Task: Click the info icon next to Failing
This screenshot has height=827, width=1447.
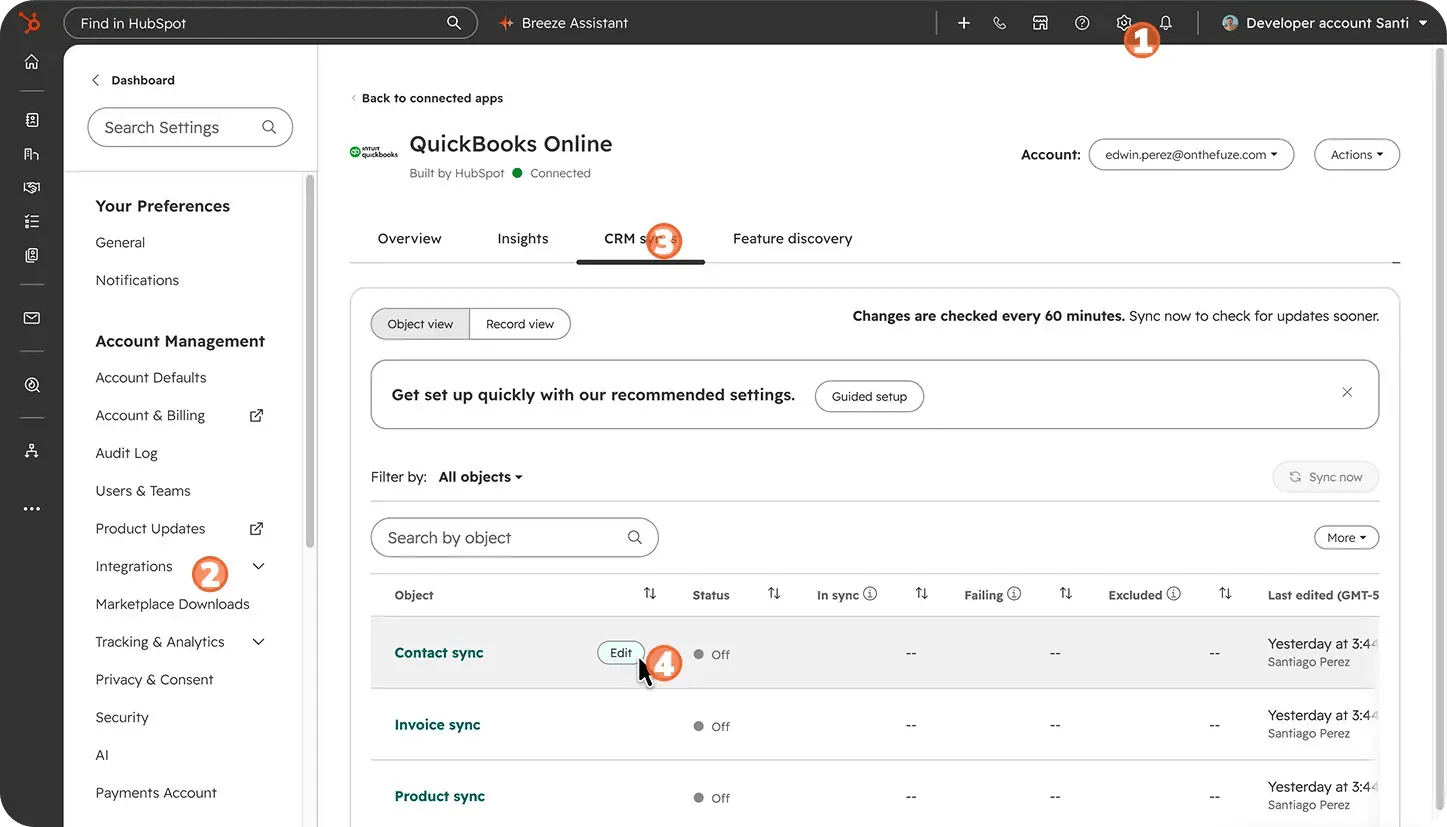Action: point(1014,594)
